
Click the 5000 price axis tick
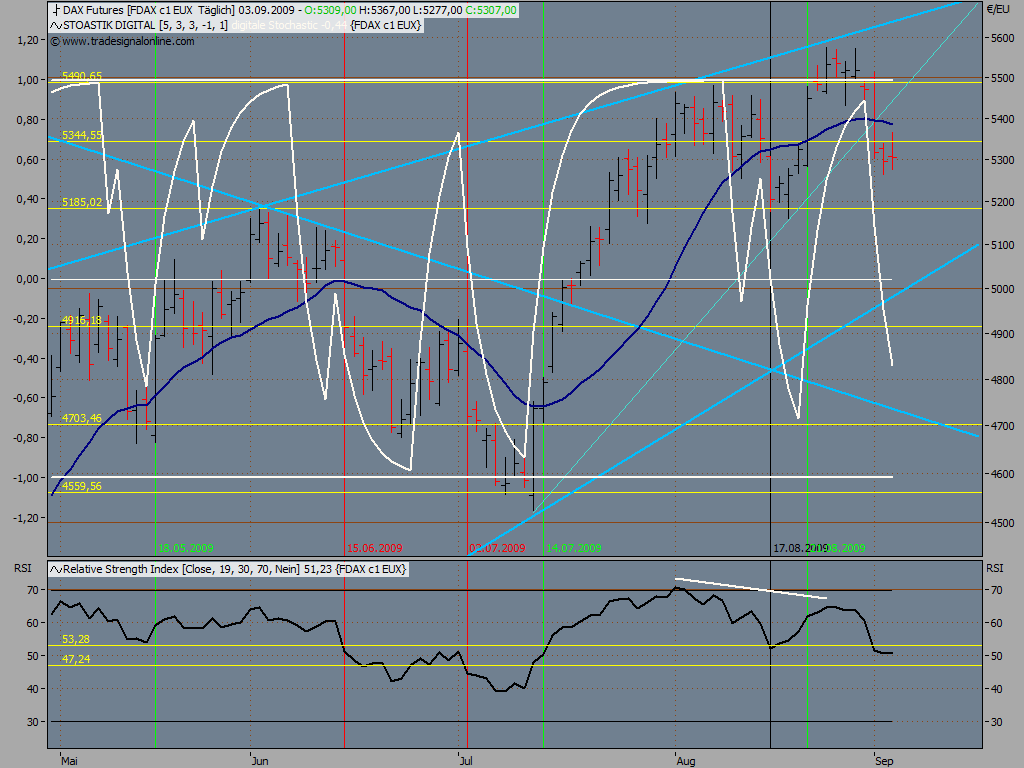click(1003, 289)
